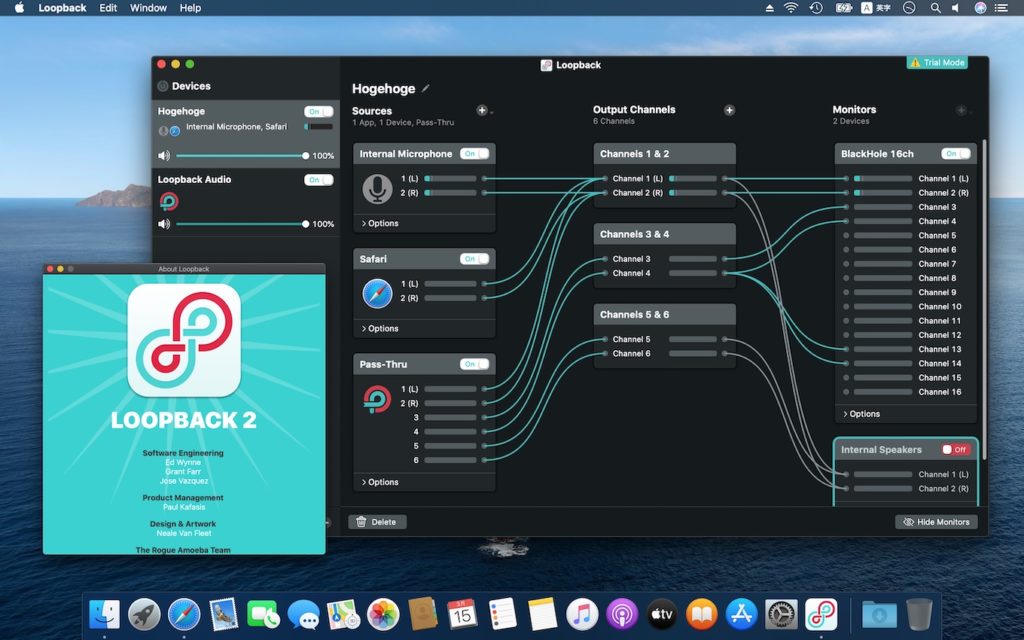Open Music from the Dock

click(x=582, y=614)
